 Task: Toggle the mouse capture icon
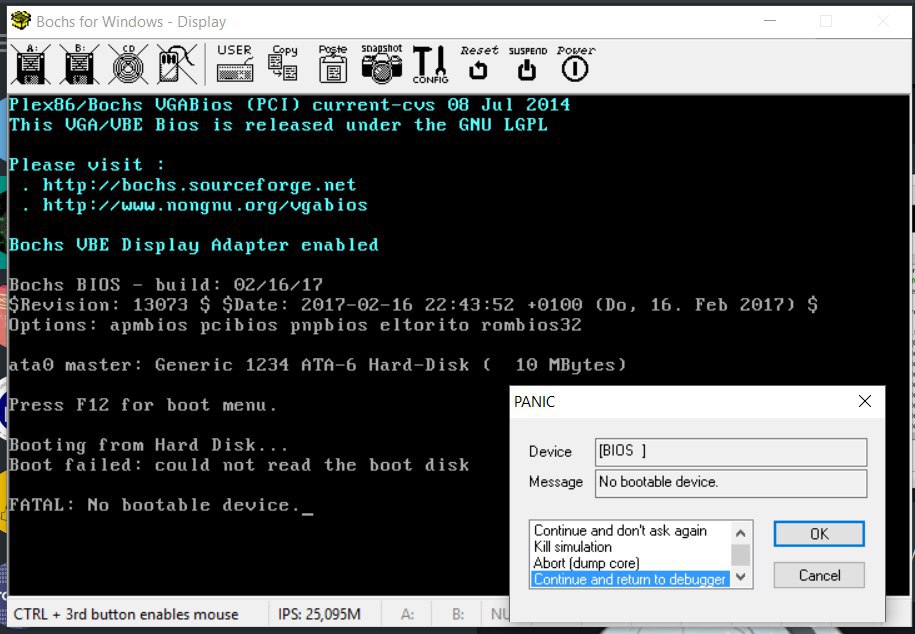177,64
